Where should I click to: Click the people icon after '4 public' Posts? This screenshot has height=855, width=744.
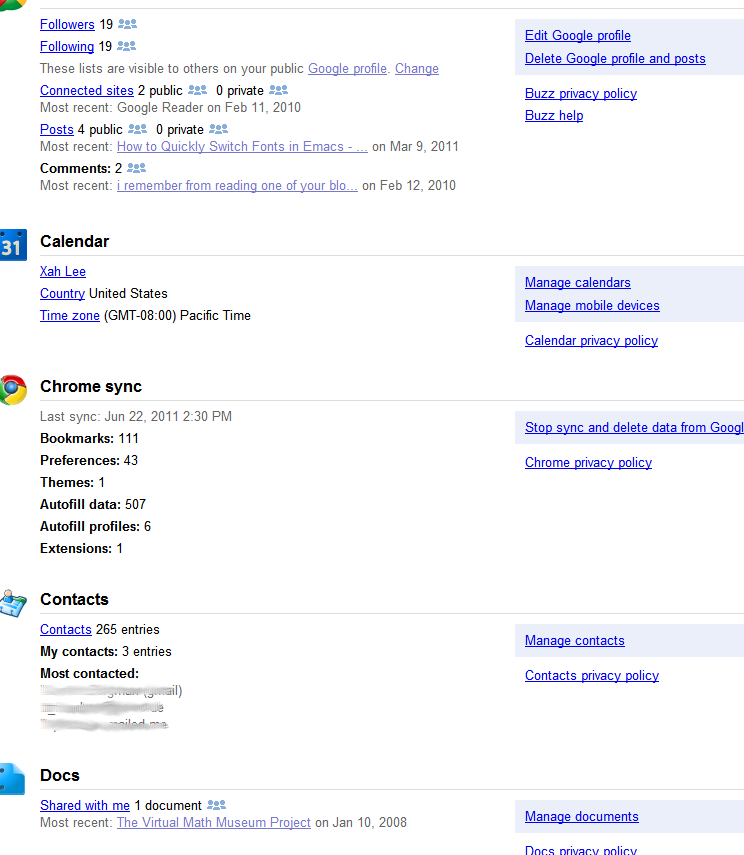click(137, 129)
